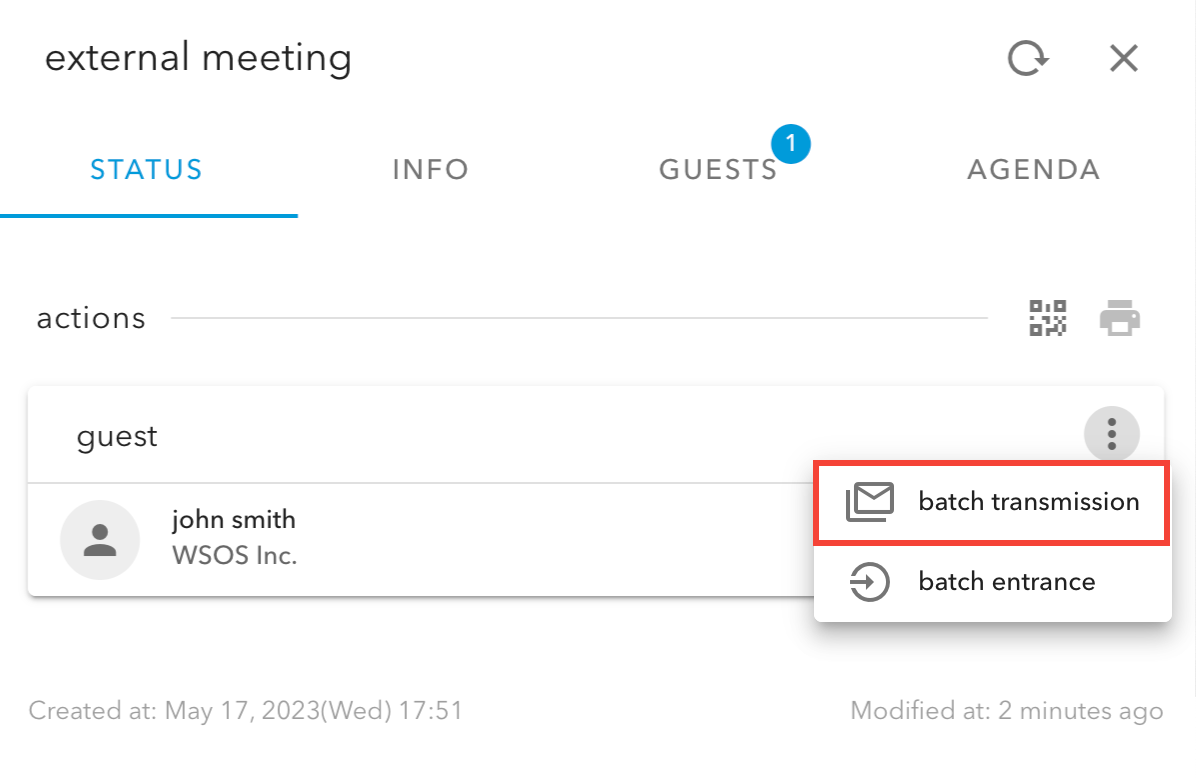Open the guest three-dot menu
1196x780 pixels.
(1111, 435)
